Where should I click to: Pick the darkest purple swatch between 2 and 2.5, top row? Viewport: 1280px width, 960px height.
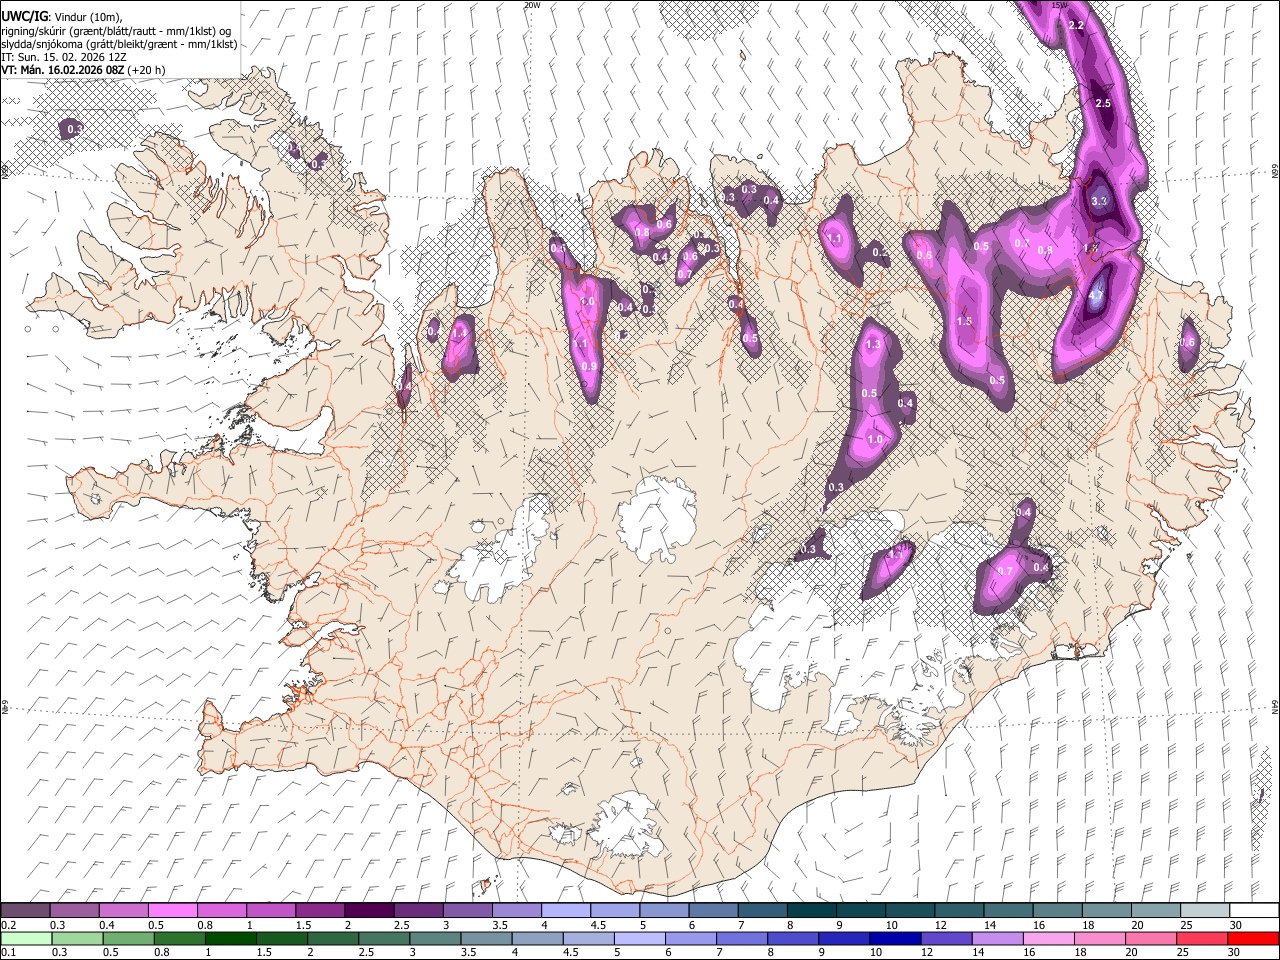pyautogui.click(x=369, y=911)
